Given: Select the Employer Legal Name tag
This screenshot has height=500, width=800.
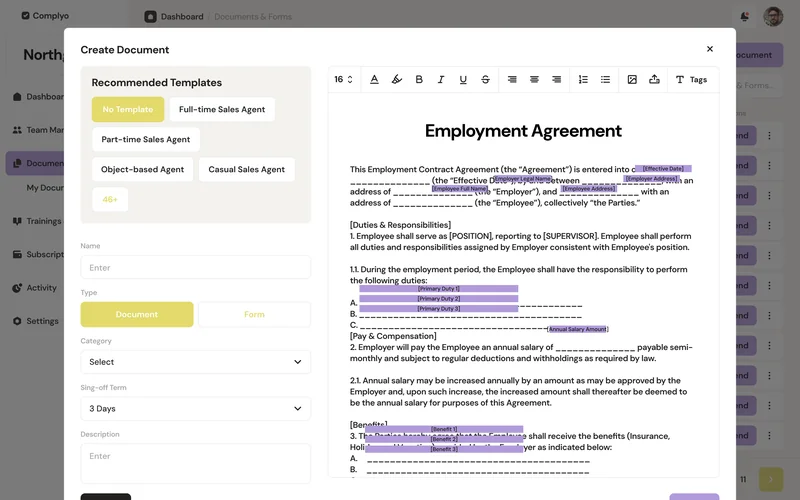Looking at the screenshot, I should coord(523,179).
